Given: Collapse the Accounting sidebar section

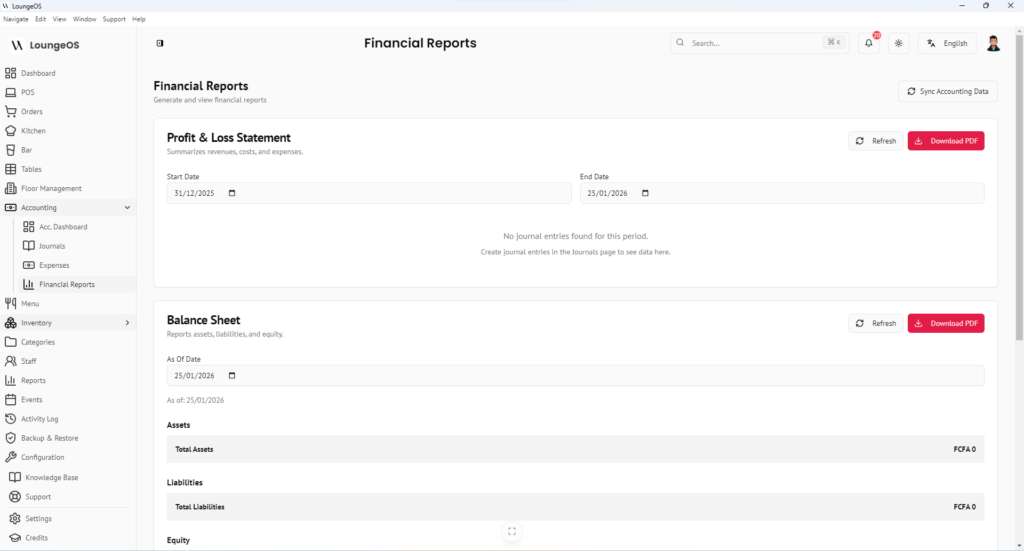Looking at the screenshot, I should pos(127,208).
